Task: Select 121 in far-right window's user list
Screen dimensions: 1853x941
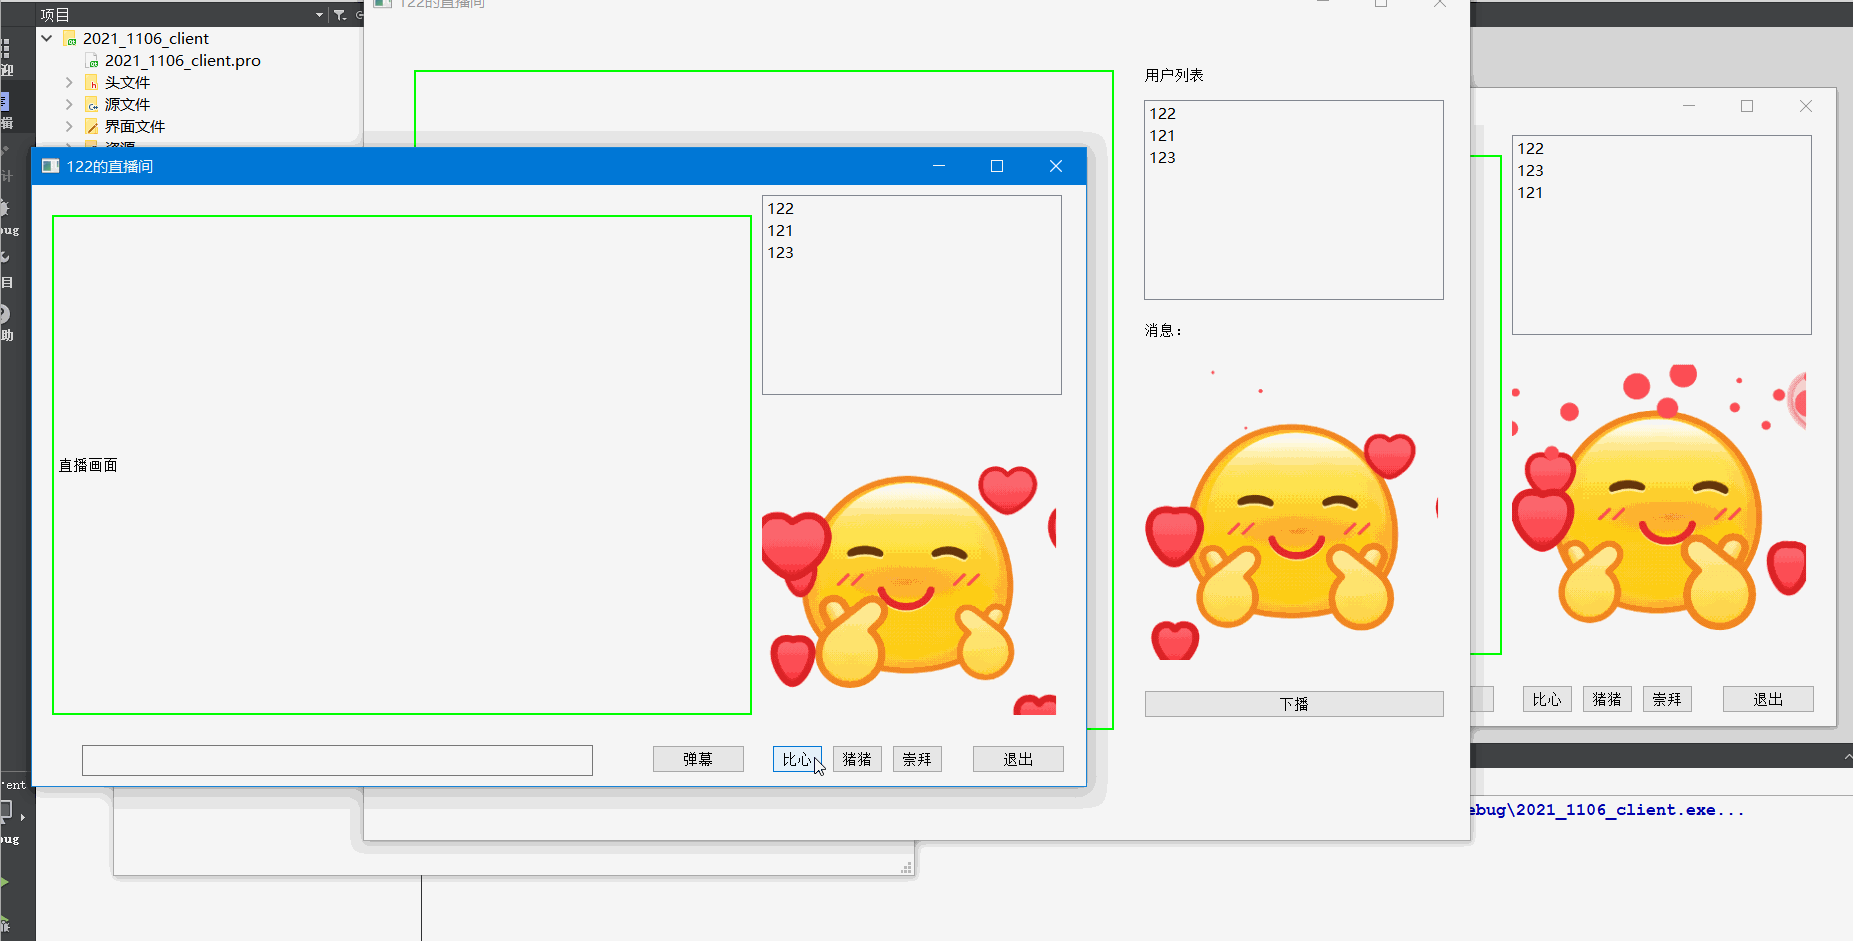Action: pyautogui.click(x=1531, y=192)
